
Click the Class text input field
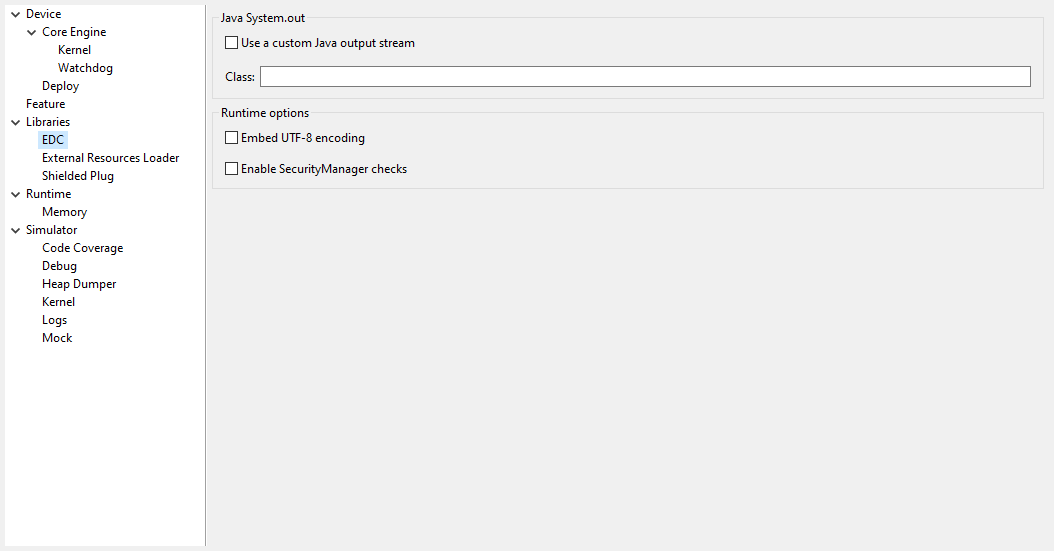coord(644,77)
